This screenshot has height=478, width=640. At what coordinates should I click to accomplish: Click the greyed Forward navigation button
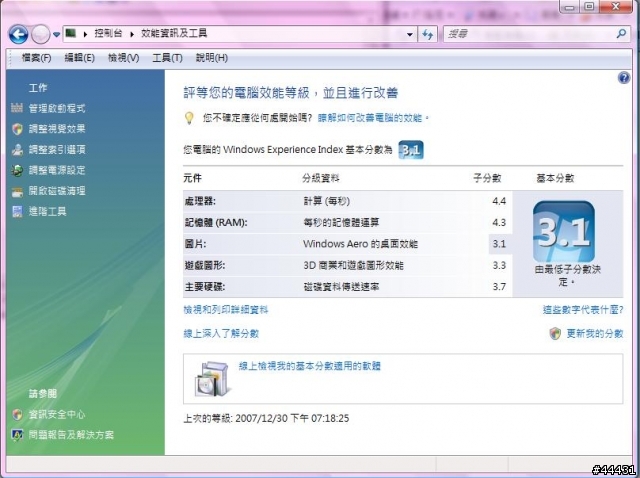click(x=40, y=34)
